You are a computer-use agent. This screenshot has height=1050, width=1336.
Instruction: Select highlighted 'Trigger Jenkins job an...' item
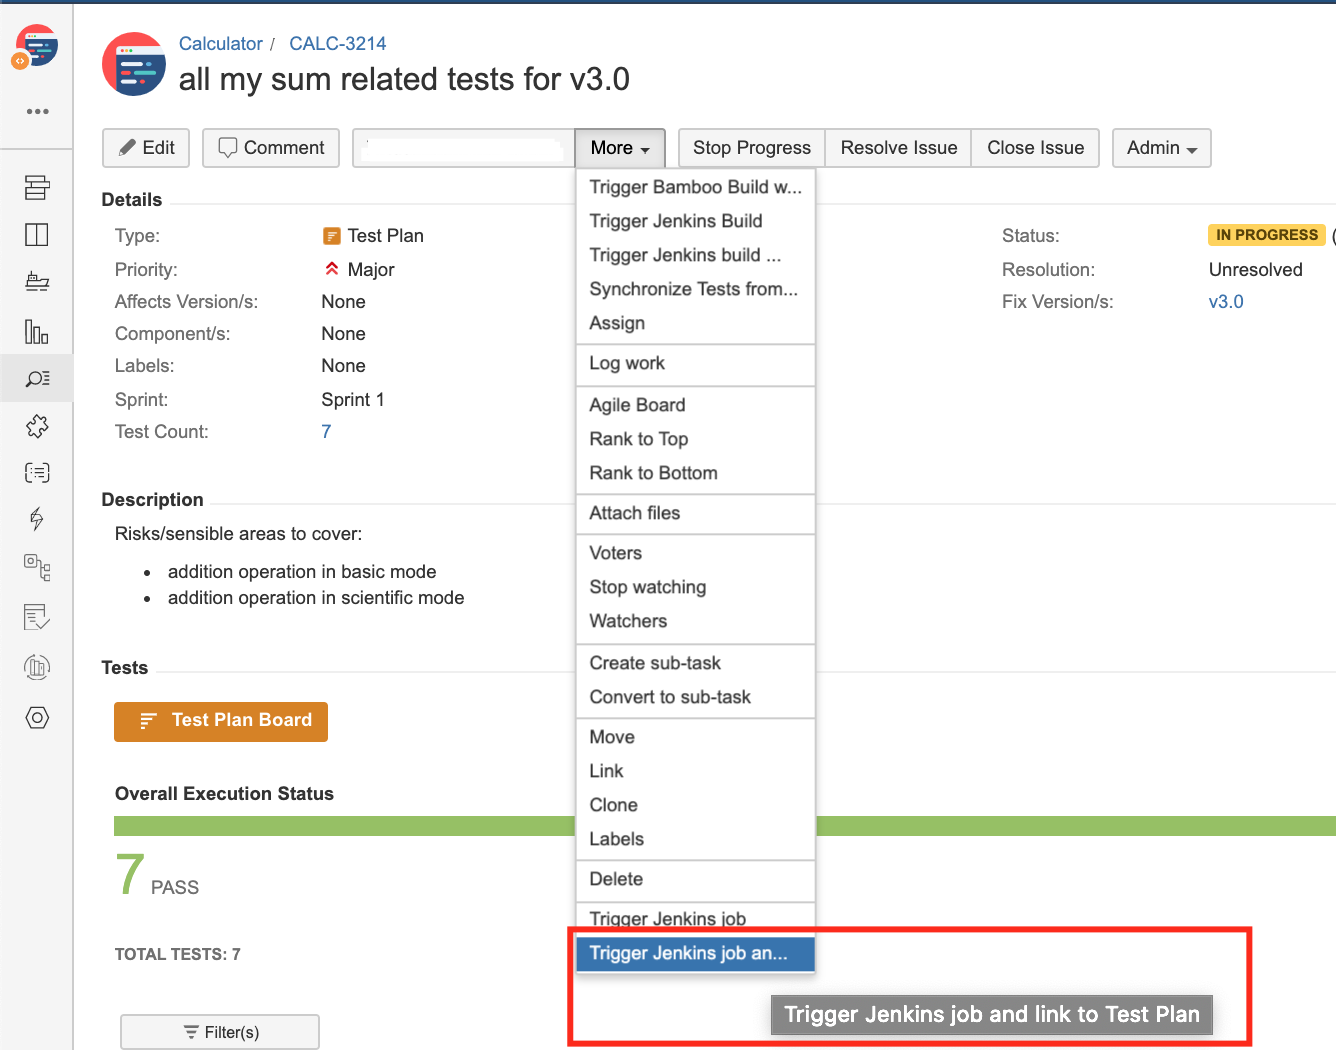click(x=696, y=953)
